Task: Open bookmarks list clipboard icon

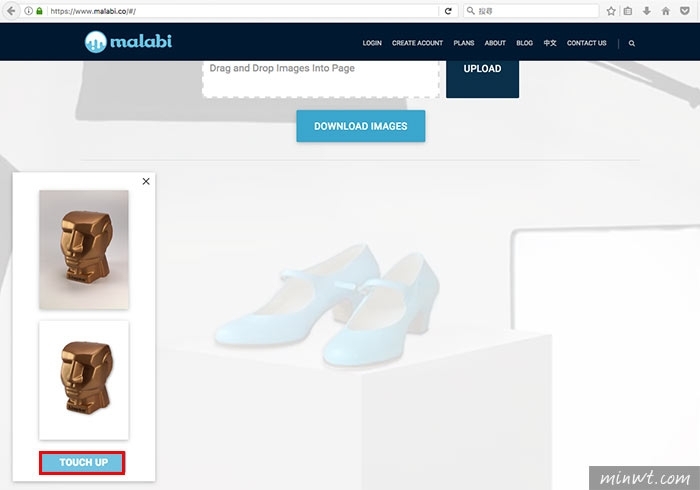Action: coord(628,11)
